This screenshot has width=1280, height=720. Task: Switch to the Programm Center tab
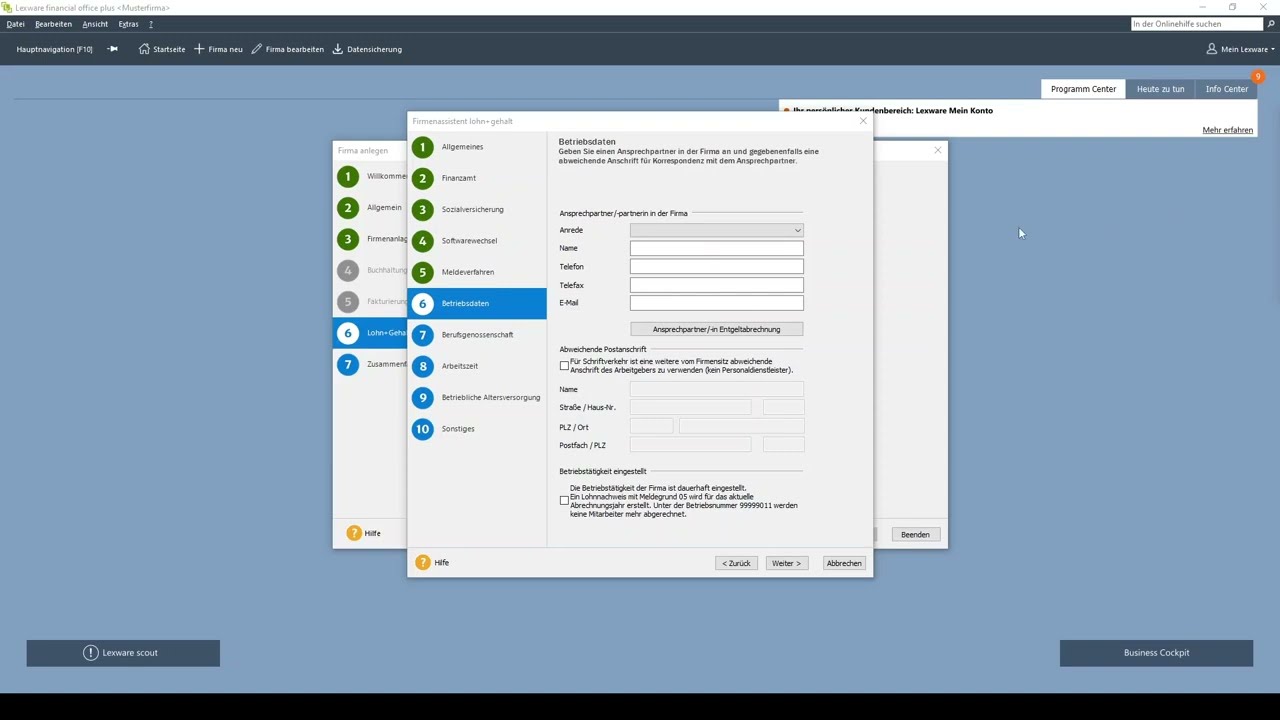[x=1083, y=89]
